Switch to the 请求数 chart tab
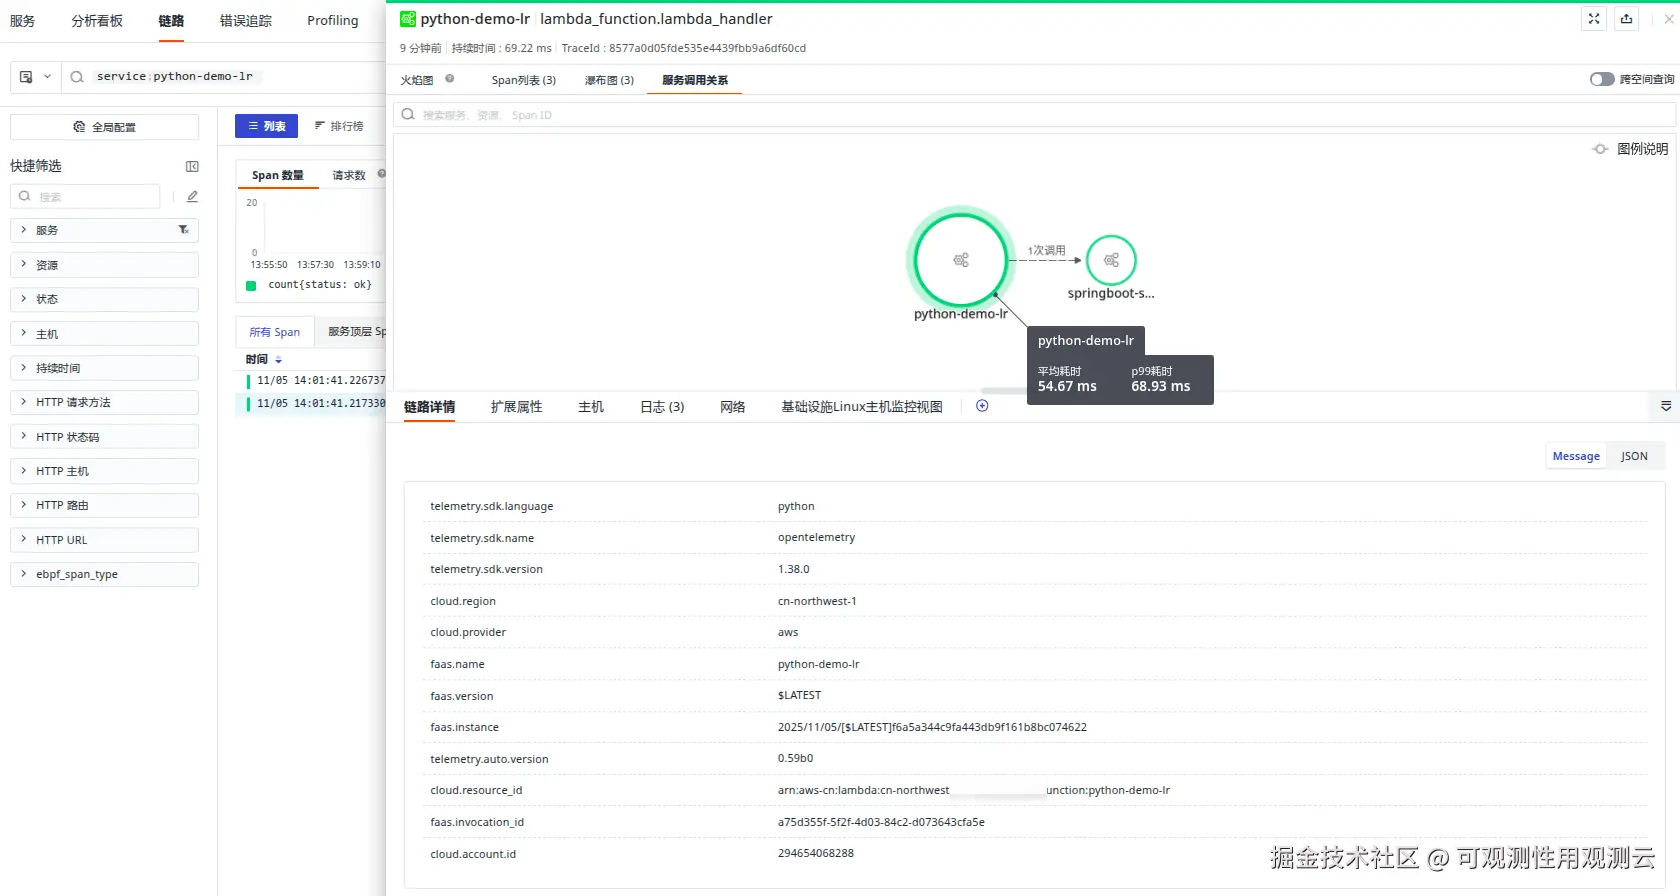Image resolution: width=1680 pixels, height=896 pixels. coord(349,175)
